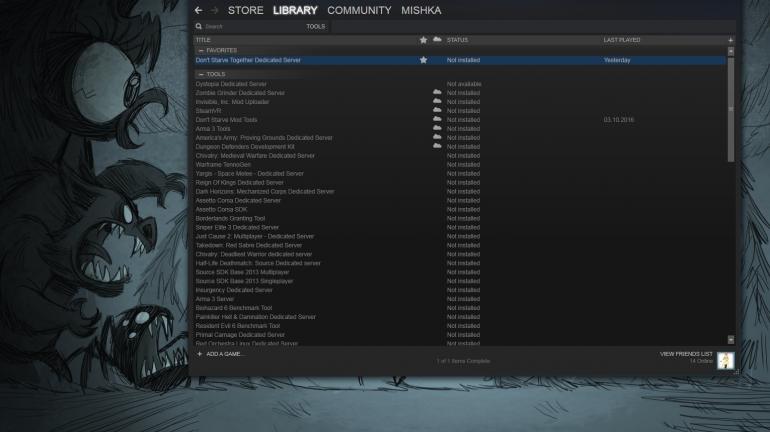
Task: Click the list scrollbar thumb
Action: [731, 109]
